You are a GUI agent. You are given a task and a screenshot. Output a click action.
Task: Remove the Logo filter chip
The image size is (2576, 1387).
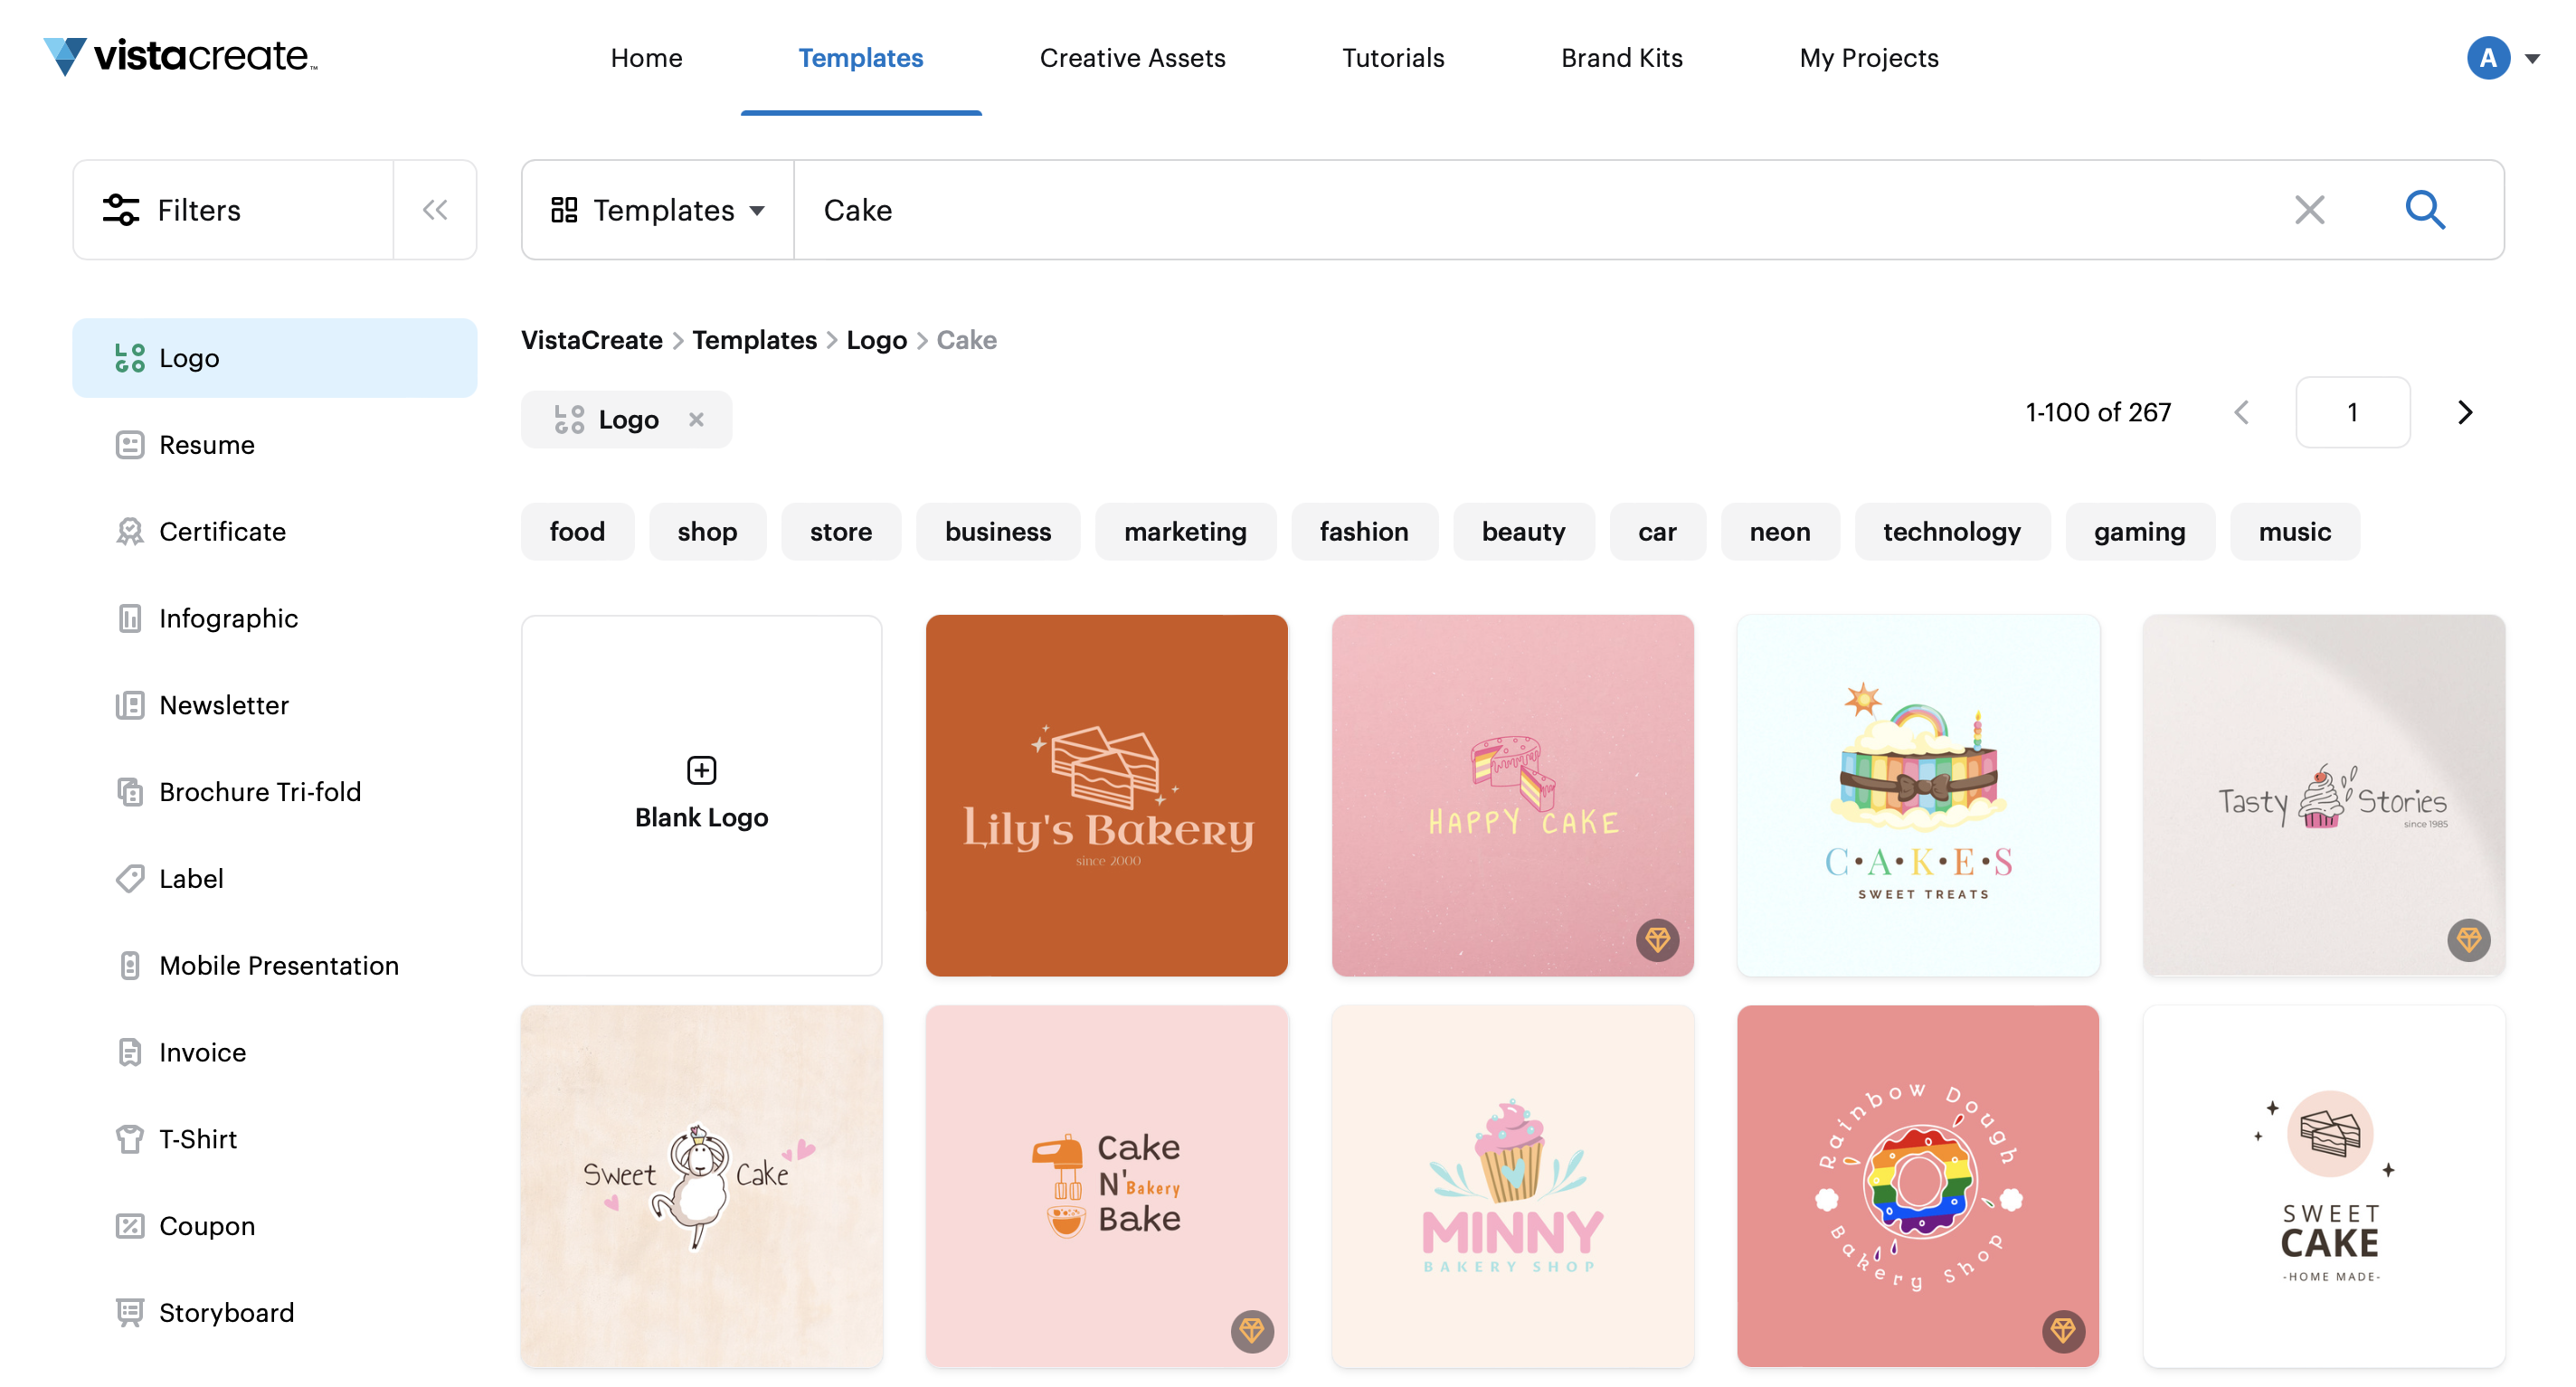coord(696,419)
